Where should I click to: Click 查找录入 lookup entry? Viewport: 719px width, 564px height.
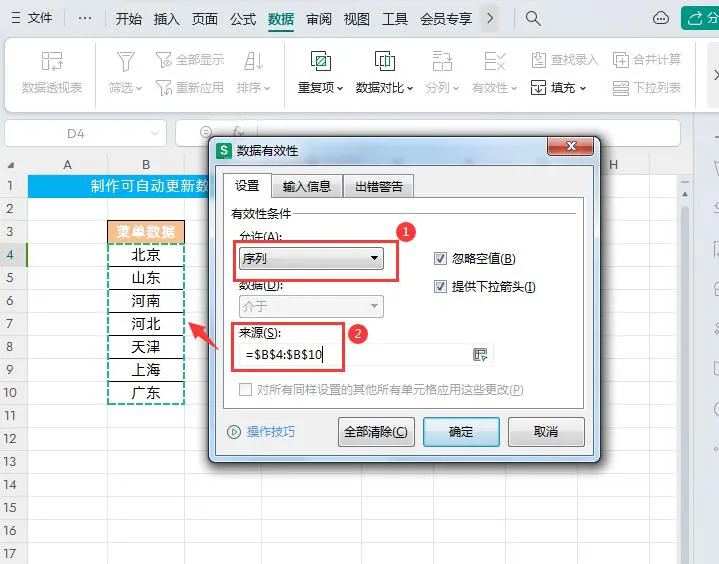565,60
